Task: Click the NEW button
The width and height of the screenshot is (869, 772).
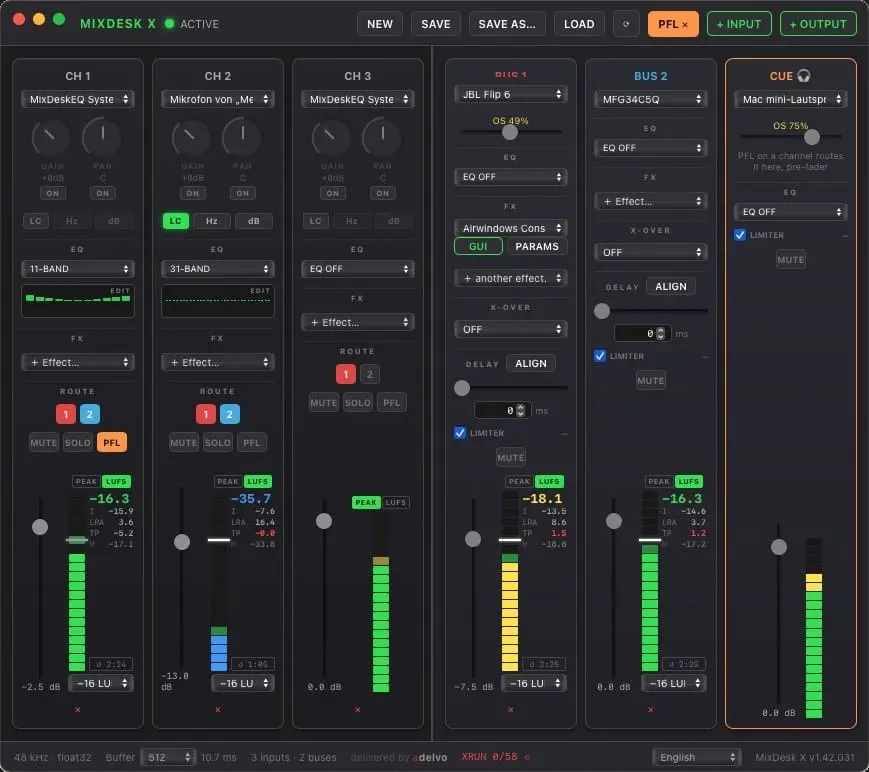Action: point(380,24)
